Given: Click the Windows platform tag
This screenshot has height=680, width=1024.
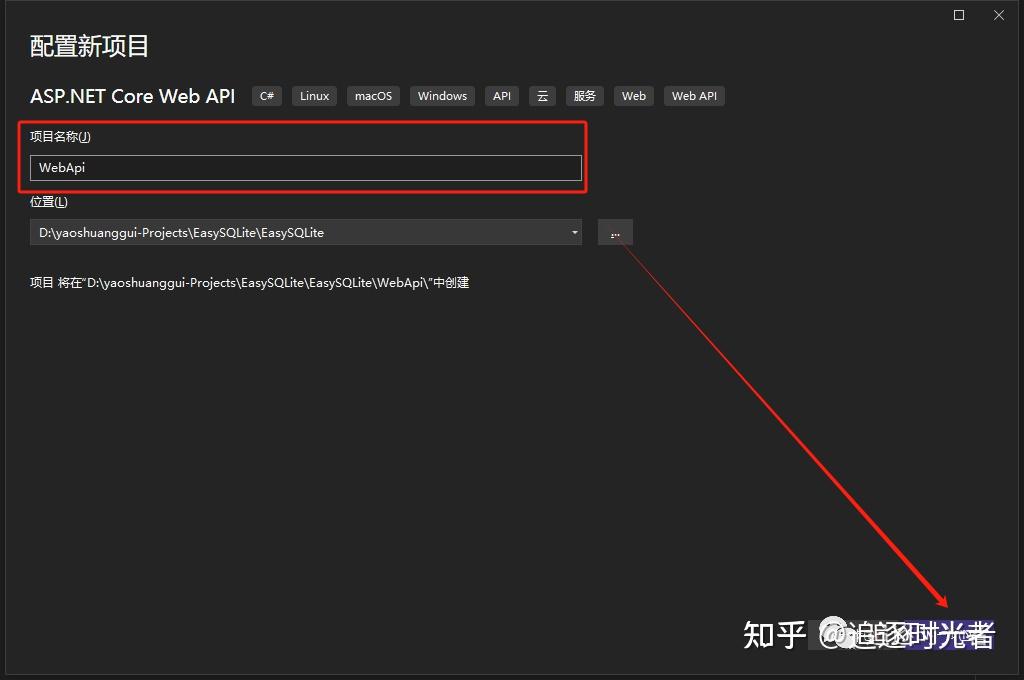Looking at the screenshot, I should pyautogui.click(x=441, y=95).
